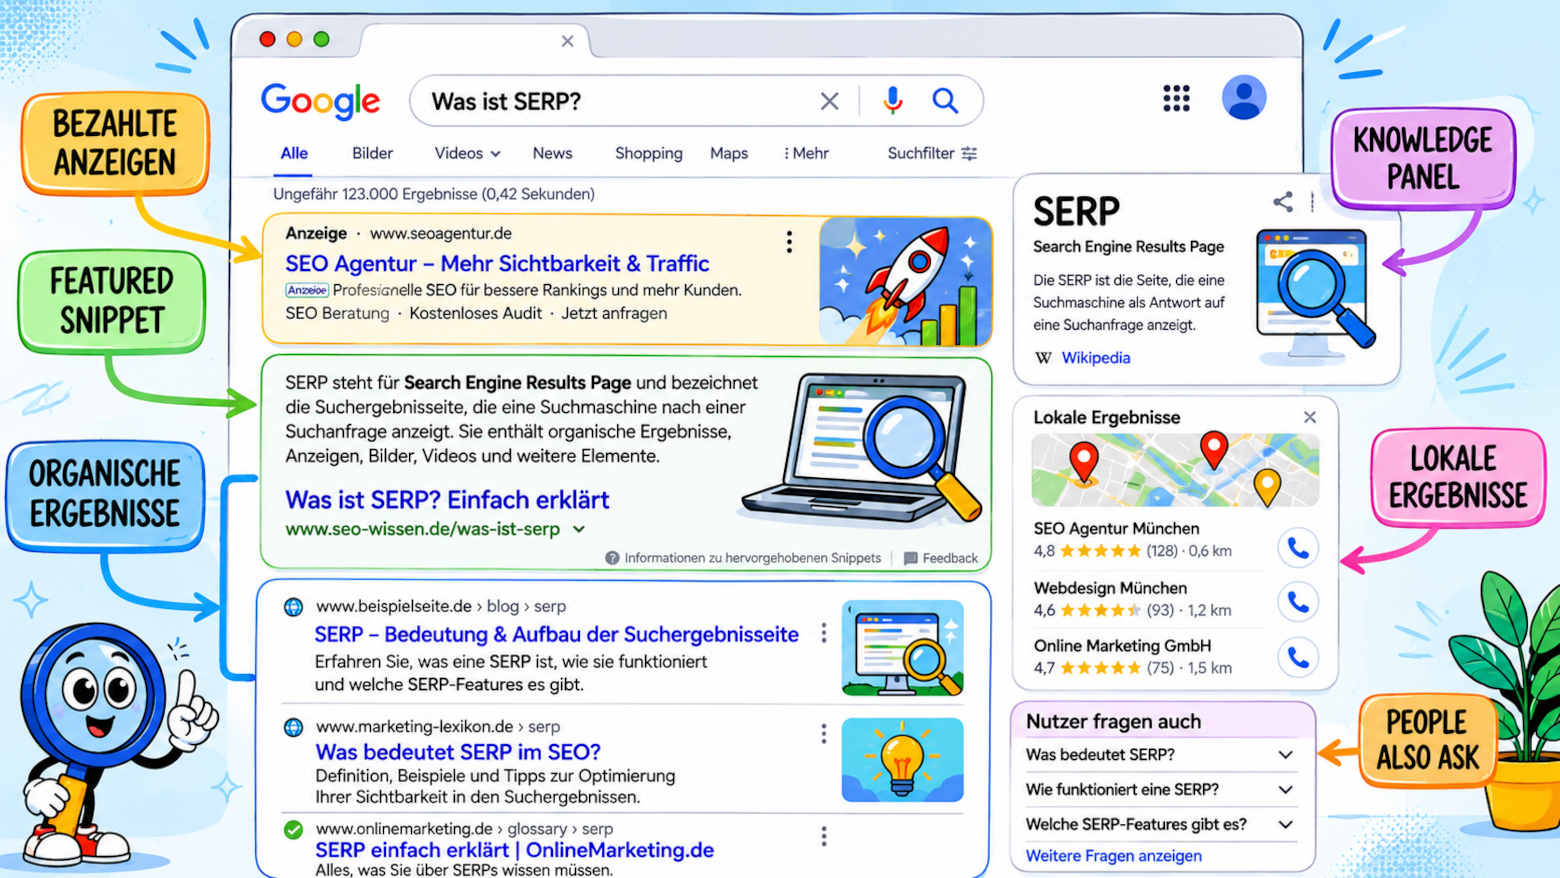Screen dimensions: 1560x878
Task: Click the ad URL 'www.seoagentur.de'
Action: tap(441, 233)
